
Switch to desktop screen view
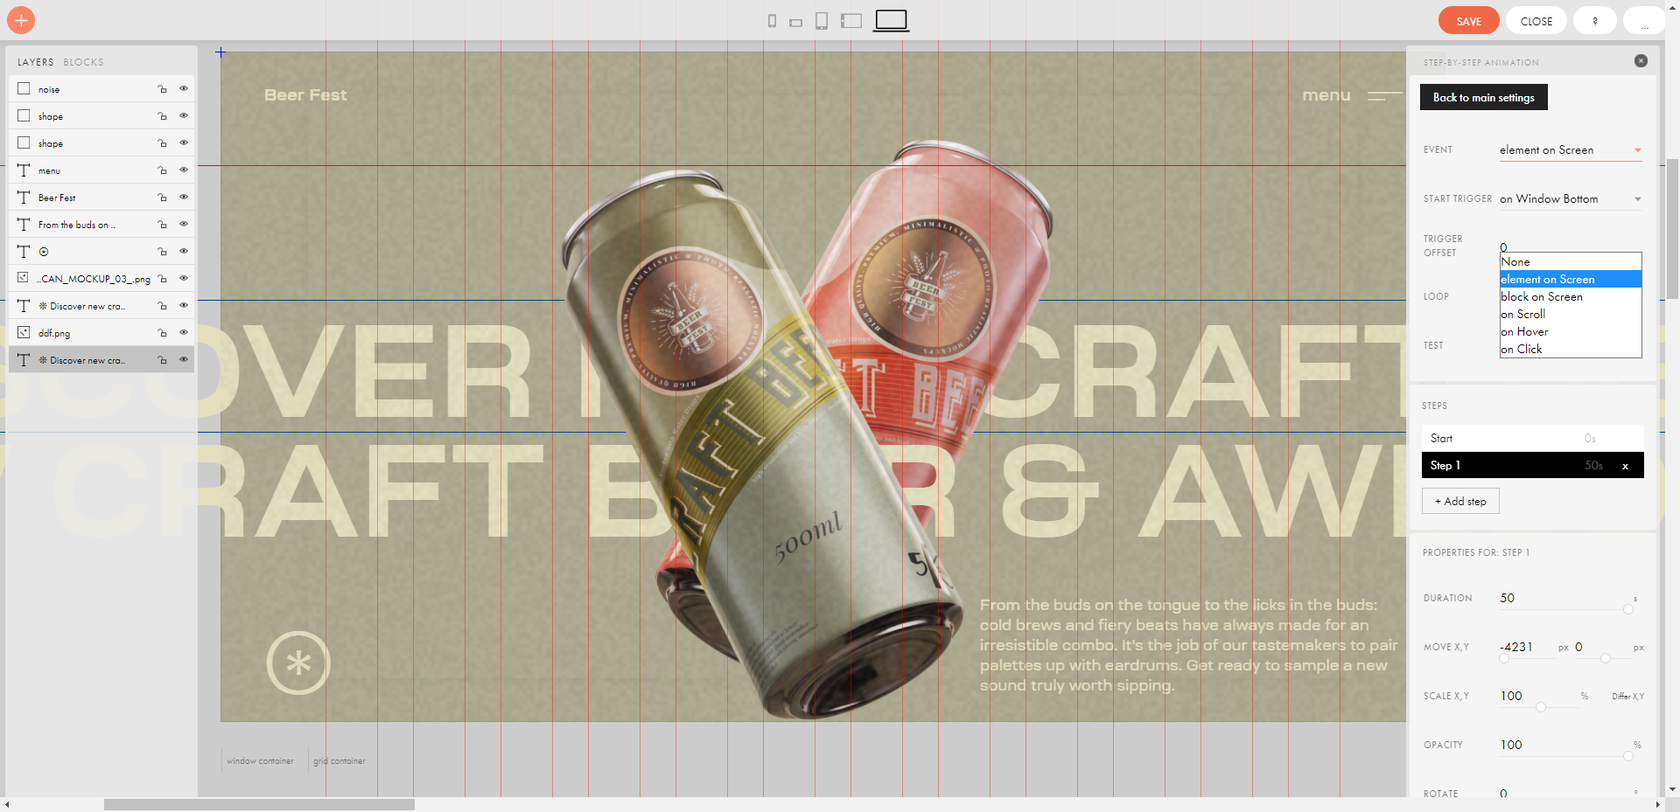(891, 20)
